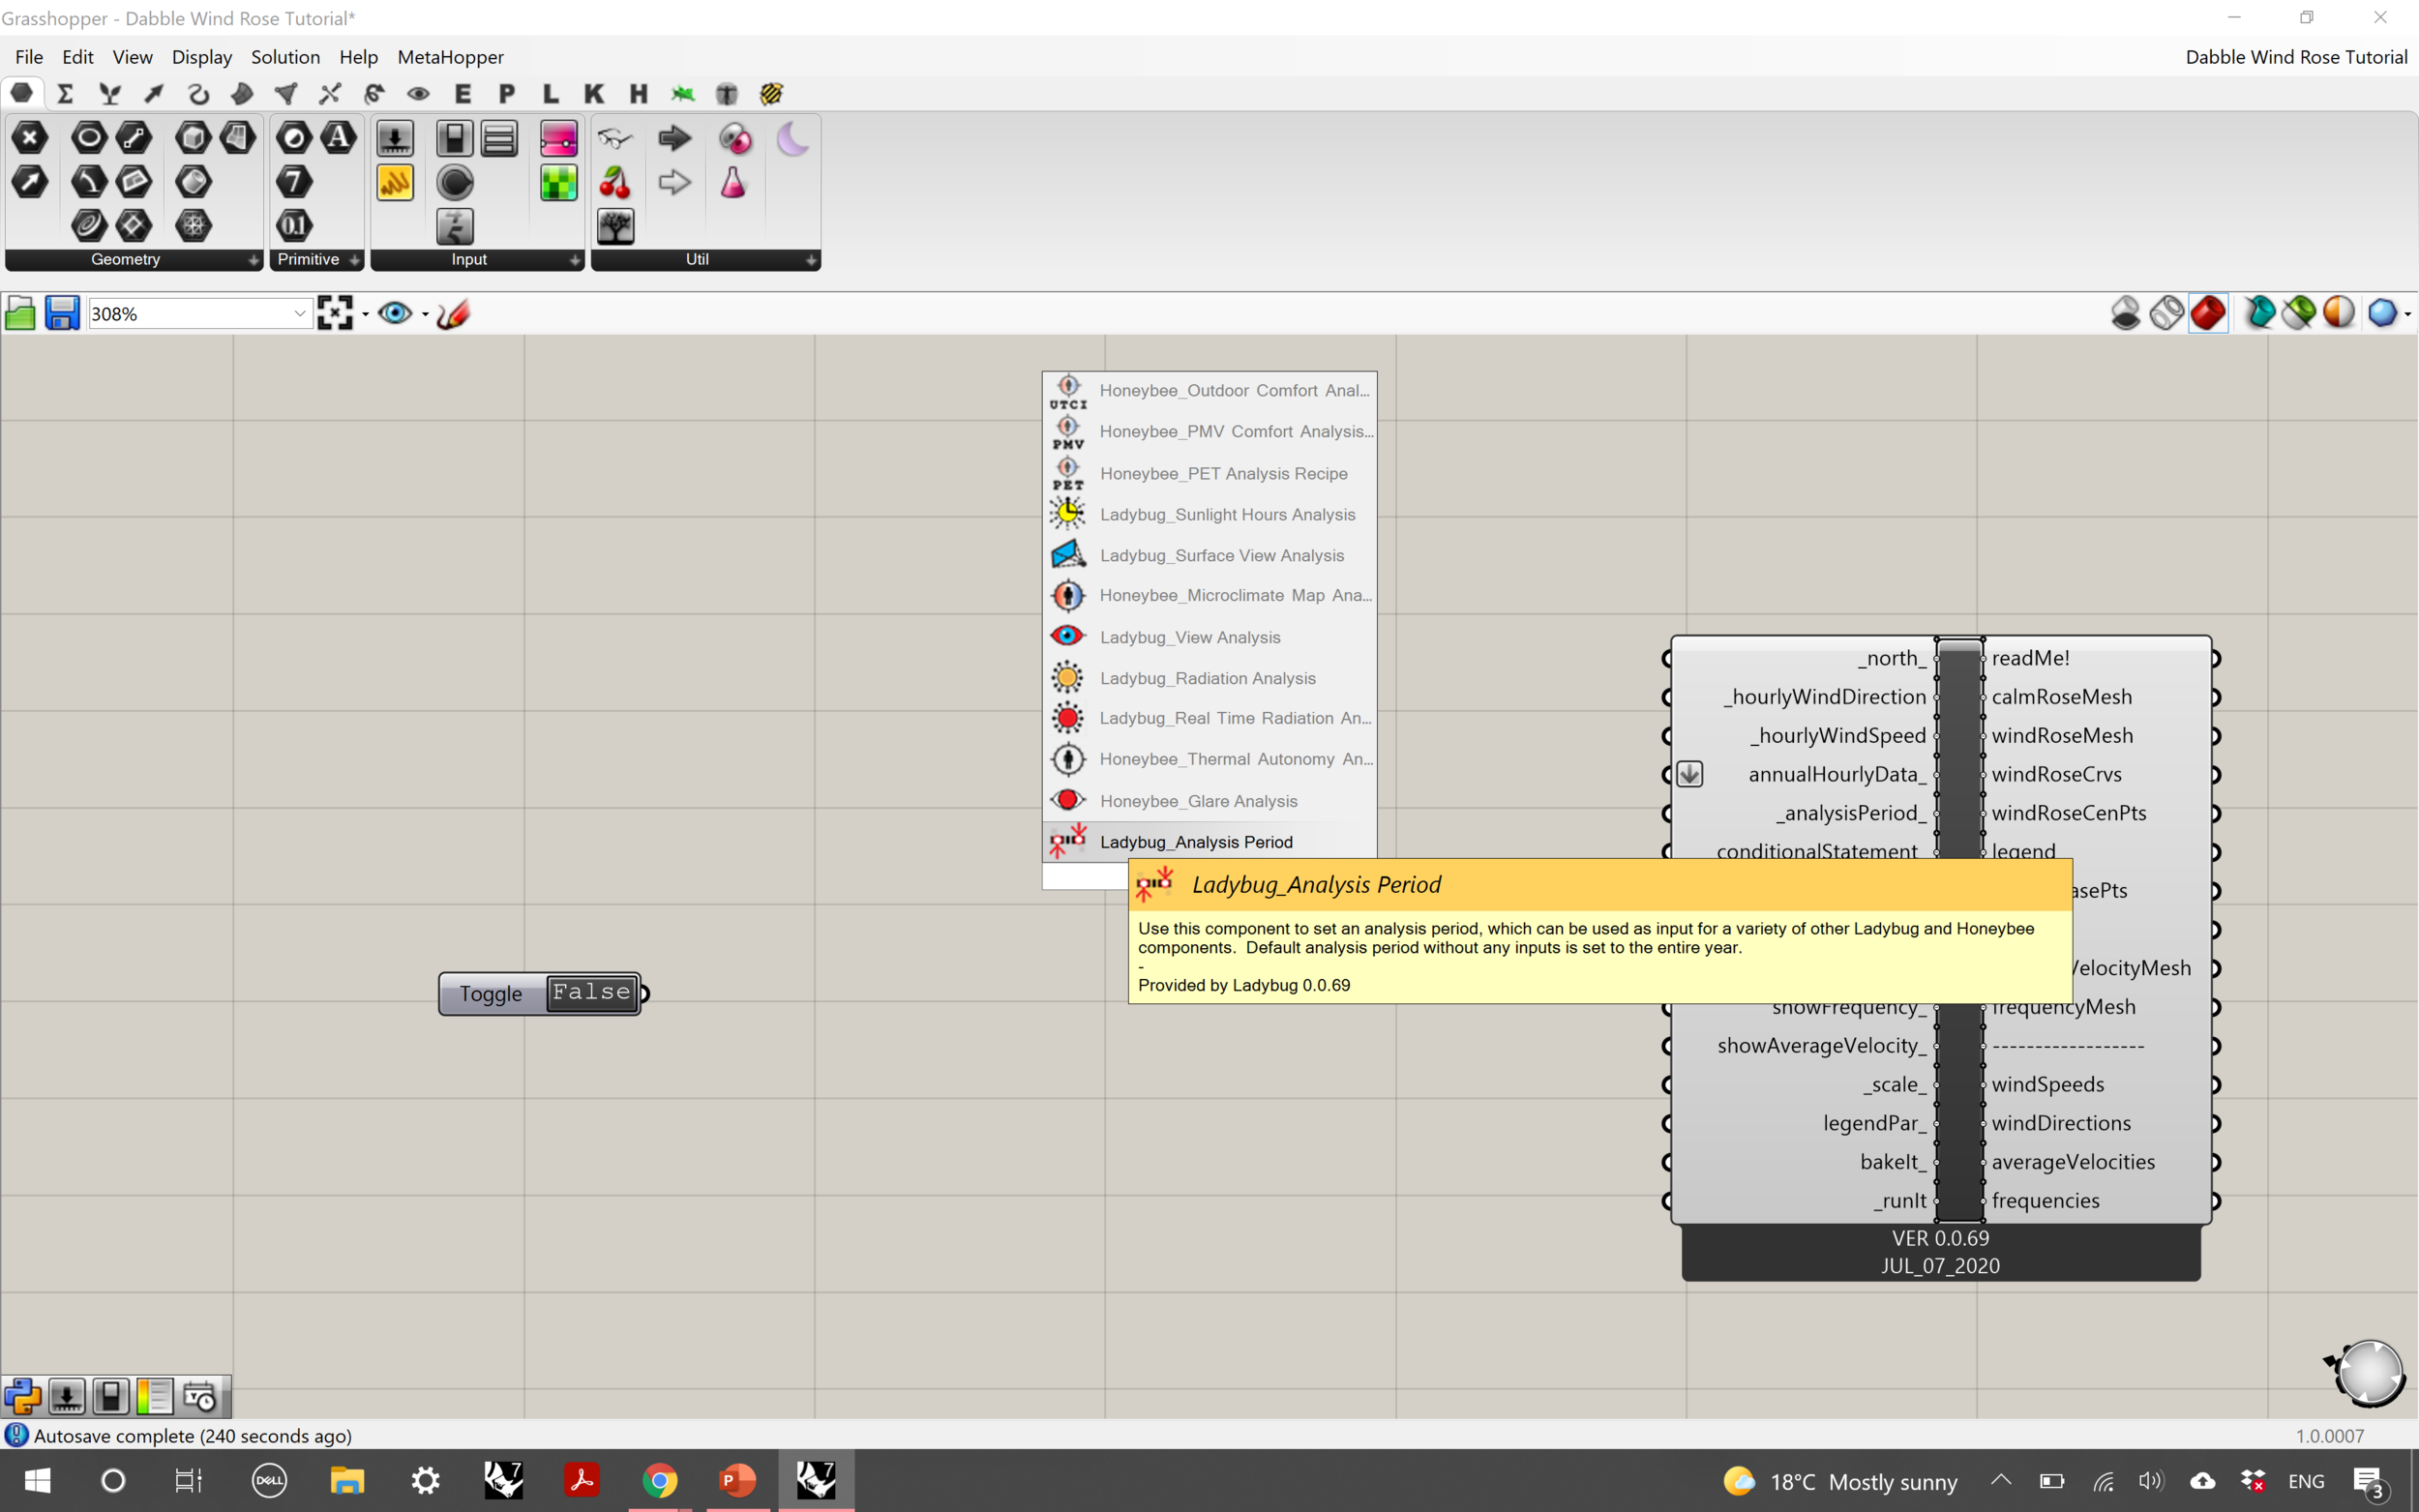Expand the Geometry panel with plus arrow
The height and width of the screenshot is (1512, 2419).
tap(253, 260)
